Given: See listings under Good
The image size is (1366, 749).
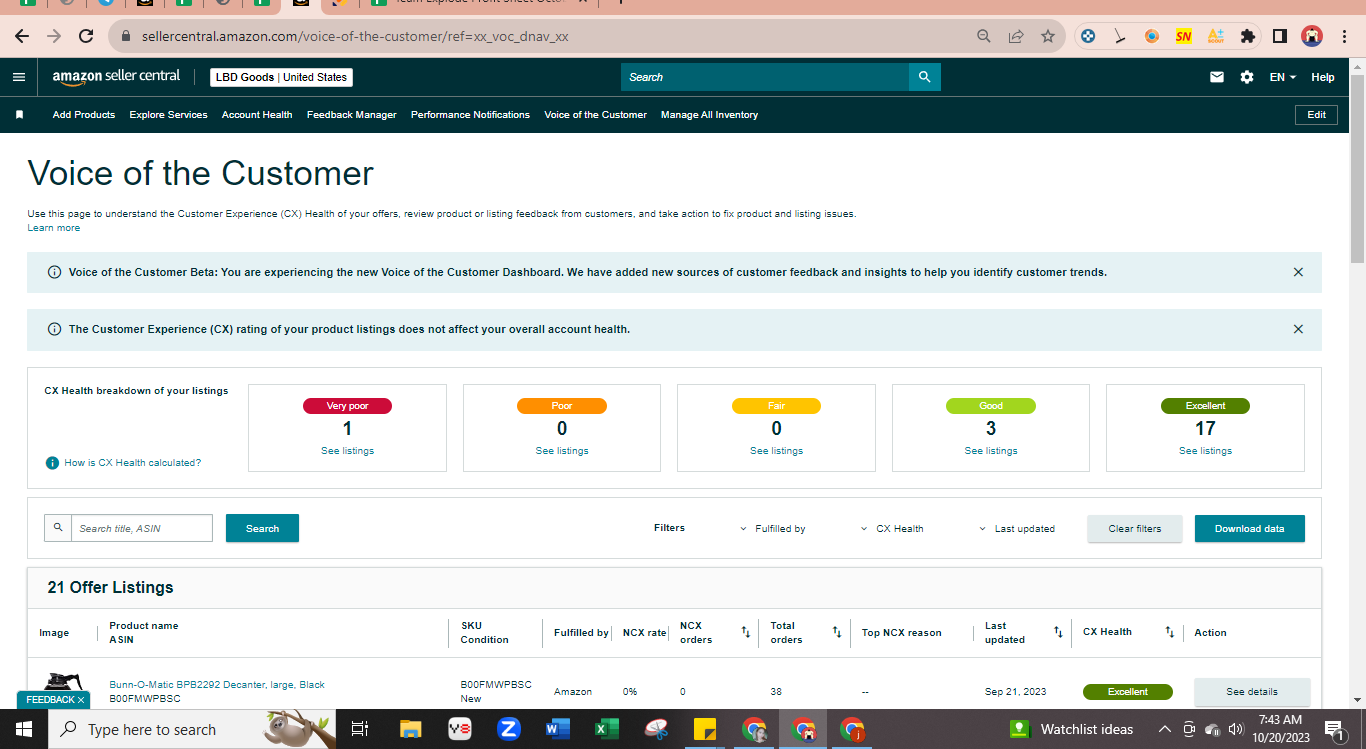Looking at the screenshot, I should pos(991,451).
